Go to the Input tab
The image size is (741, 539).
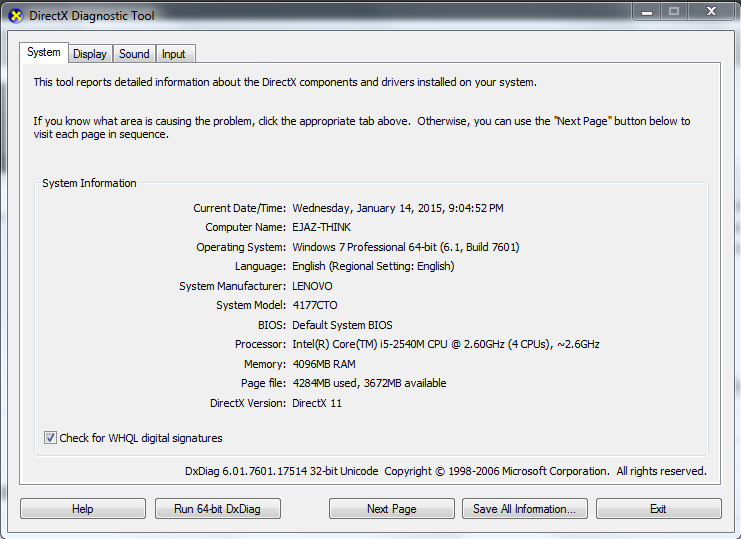pyautogui.click(x=174, y=54)
